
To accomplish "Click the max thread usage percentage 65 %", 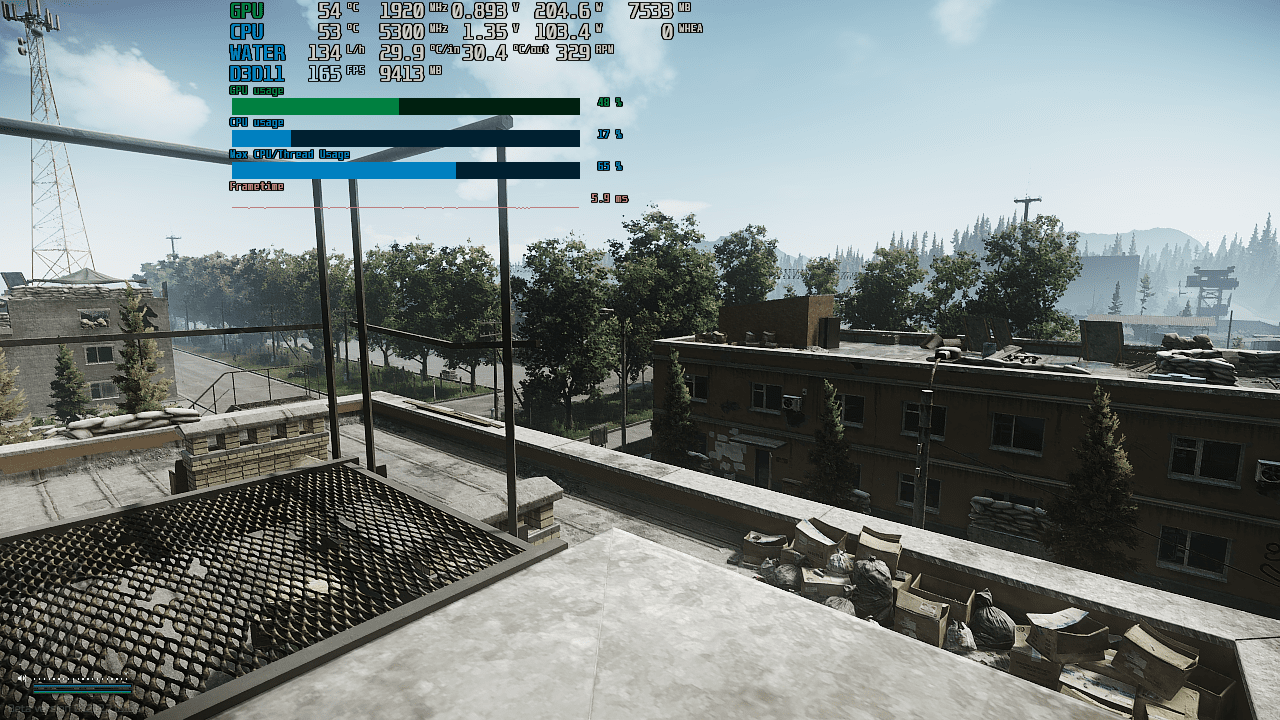I will [609, 166].
